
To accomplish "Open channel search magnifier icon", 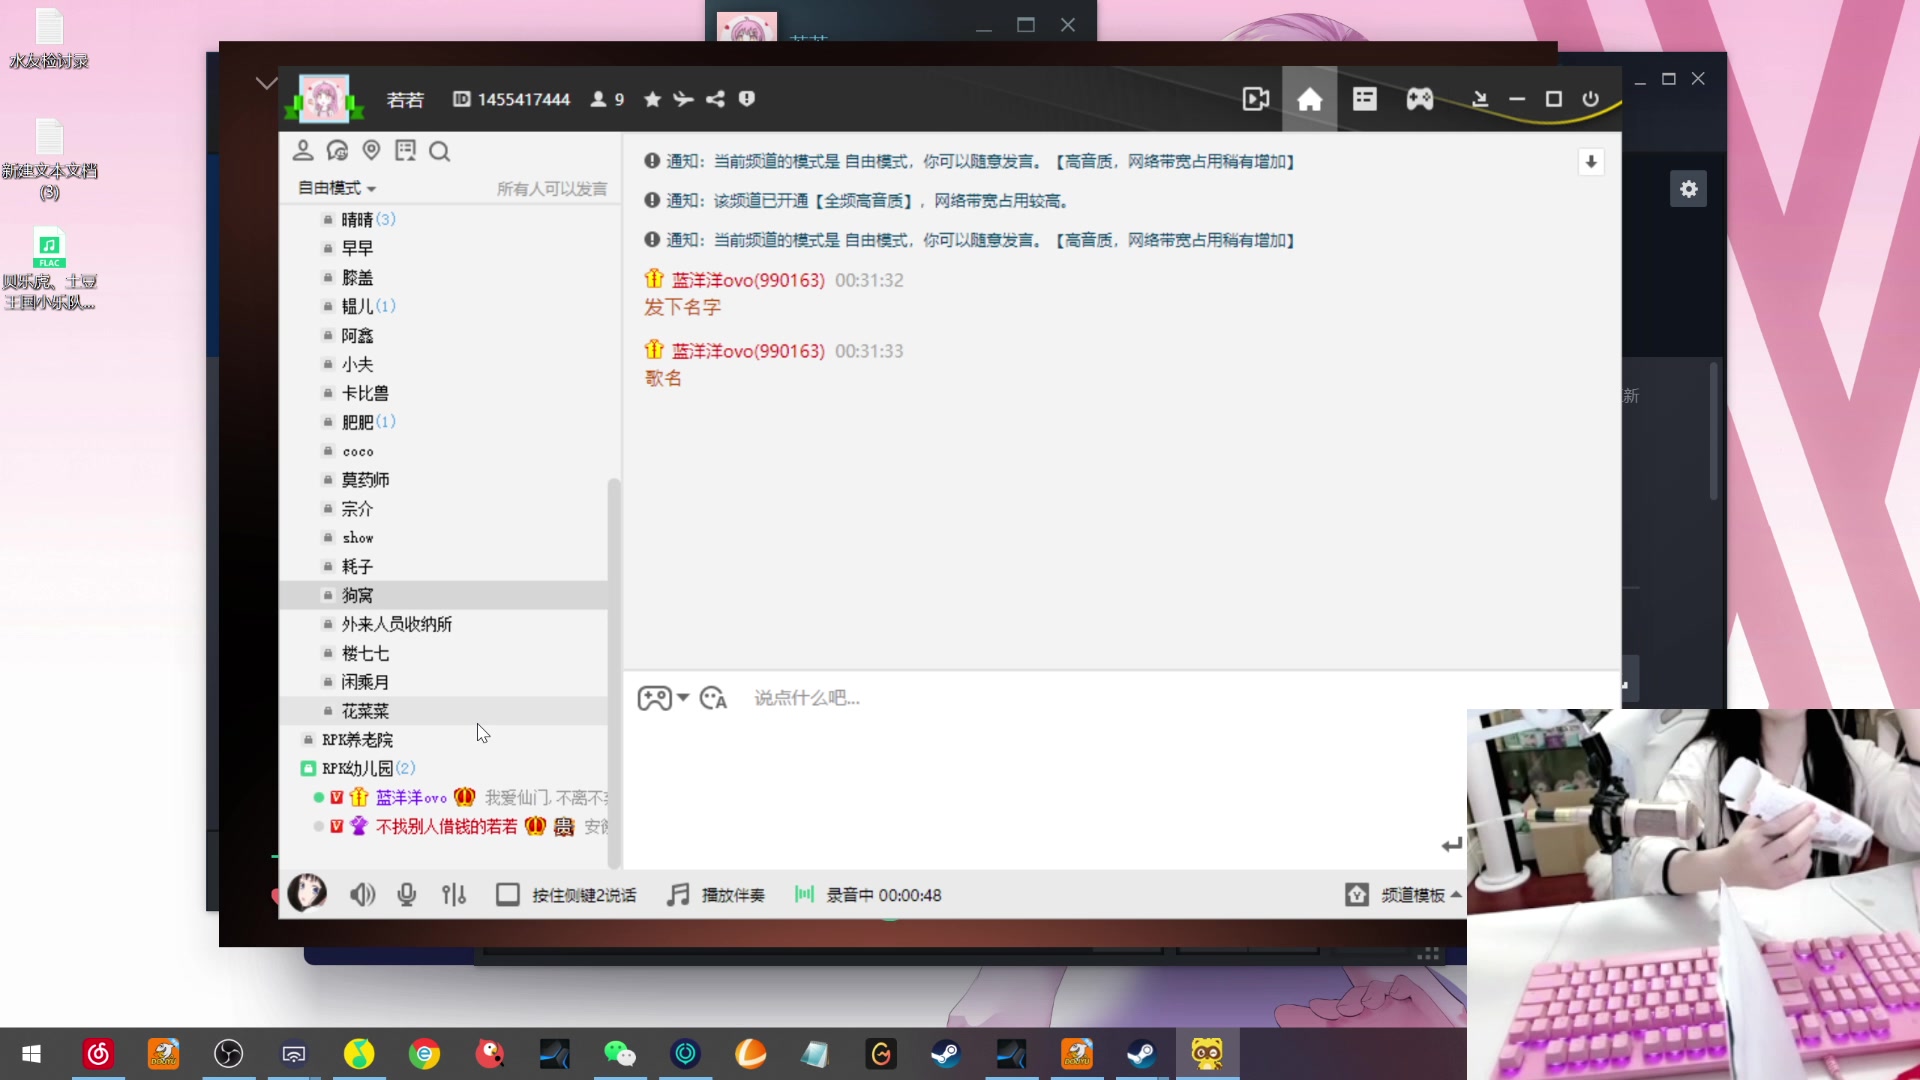I will point(439,152).
